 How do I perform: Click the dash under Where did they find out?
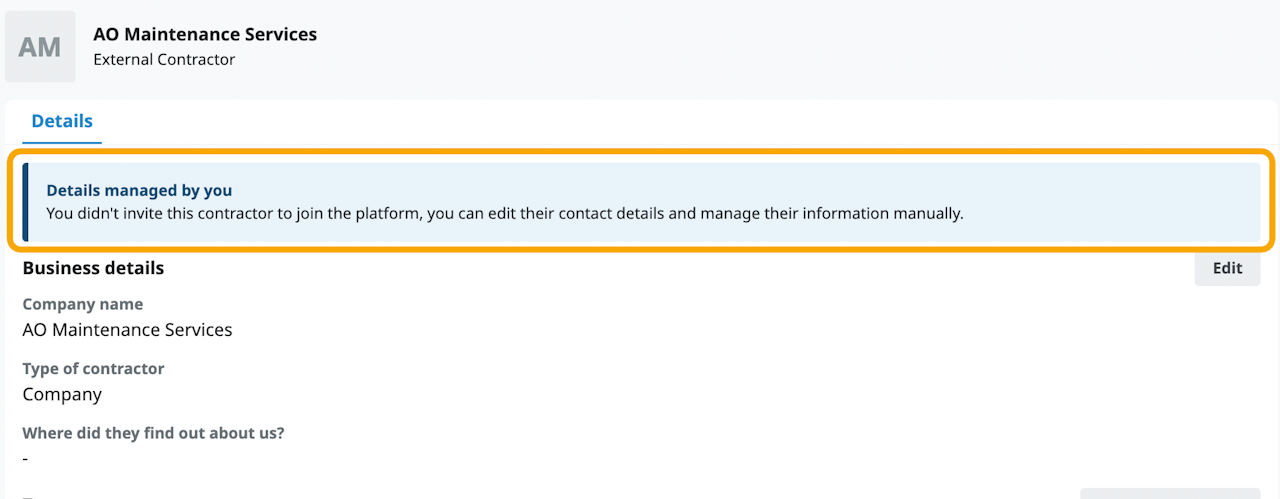(26, 458)
